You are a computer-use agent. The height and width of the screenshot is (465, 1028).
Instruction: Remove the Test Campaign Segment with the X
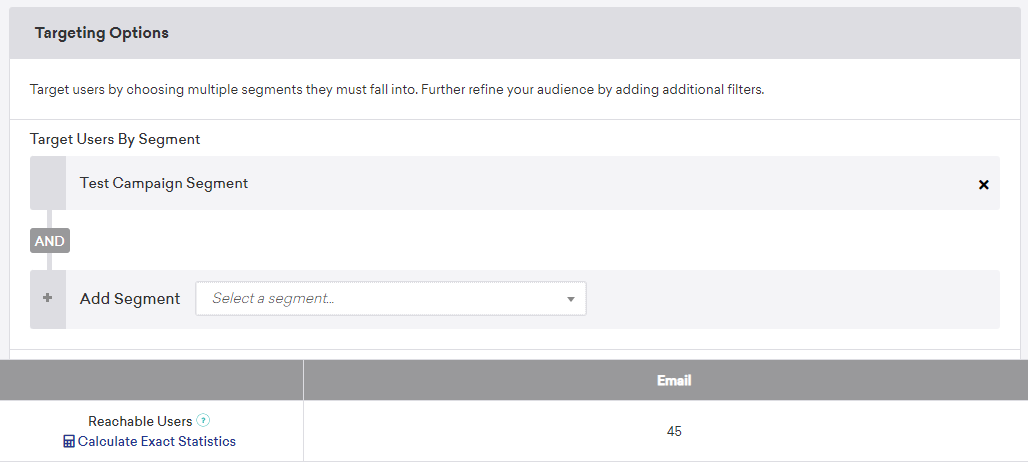point(983,185)
